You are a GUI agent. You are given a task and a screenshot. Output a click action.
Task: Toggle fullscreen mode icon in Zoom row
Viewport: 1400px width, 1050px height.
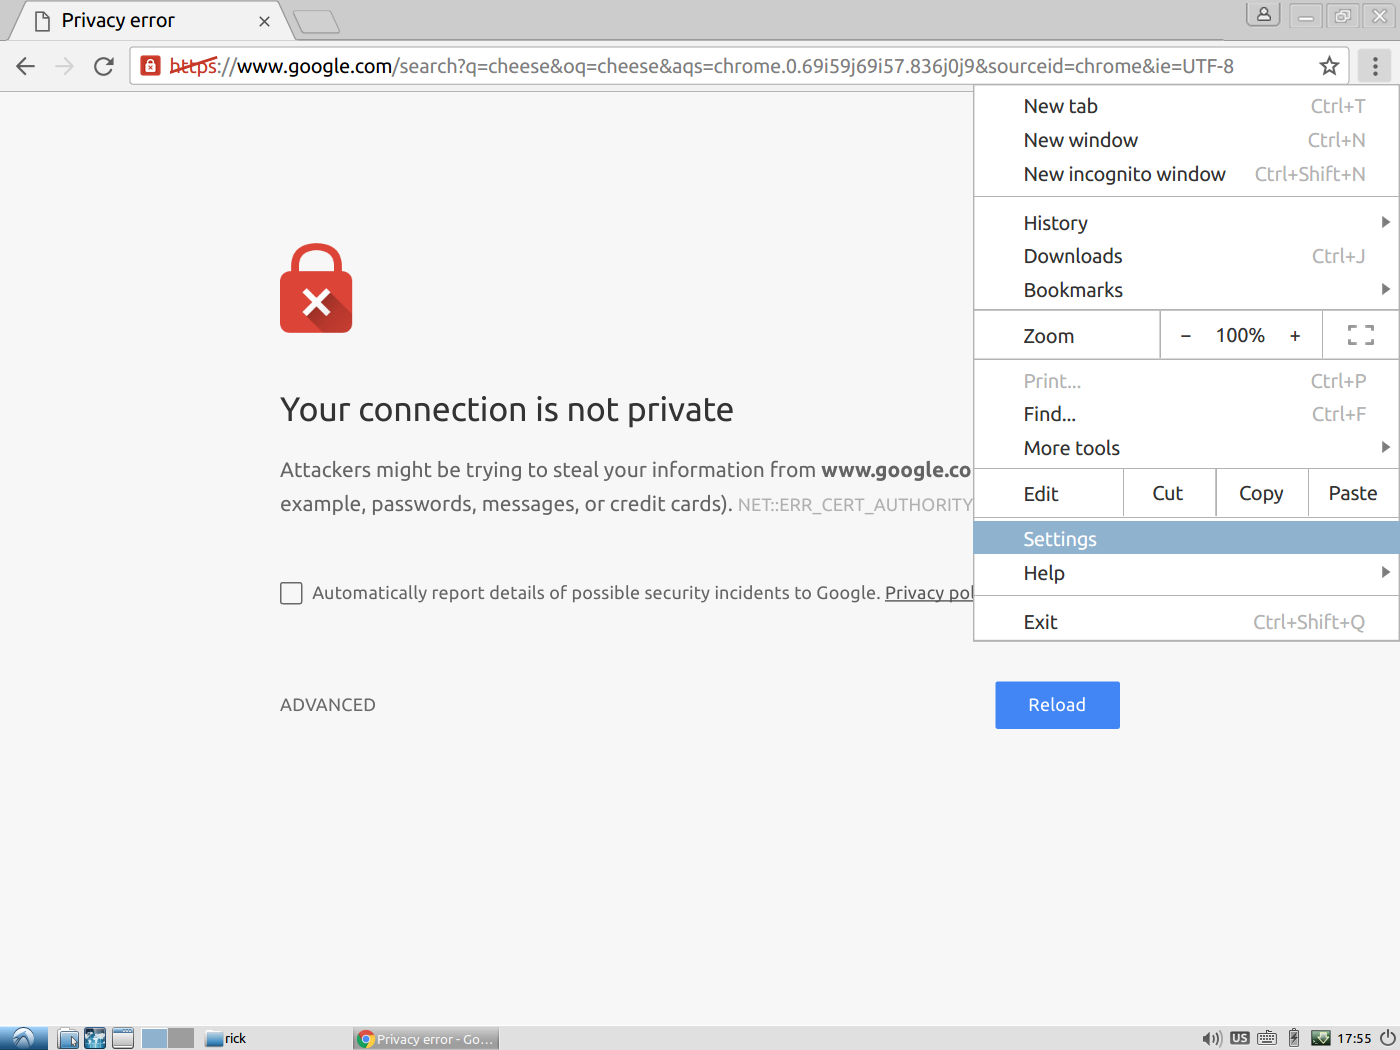1360,336
